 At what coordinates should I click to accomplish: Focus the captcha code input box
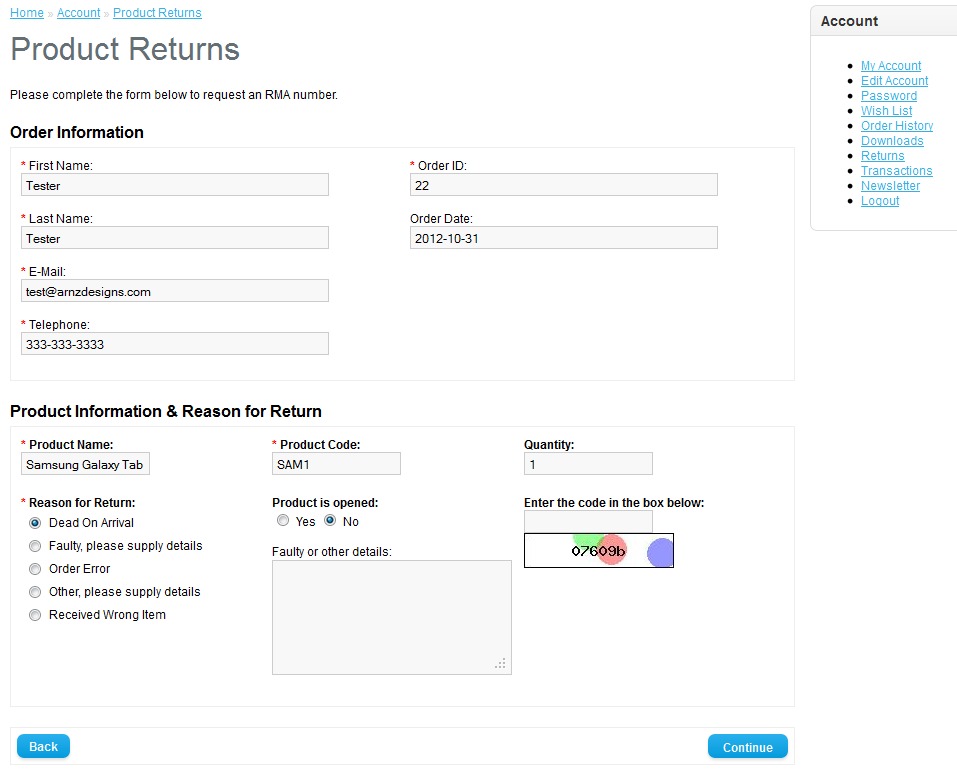click(x=588, y=521)
